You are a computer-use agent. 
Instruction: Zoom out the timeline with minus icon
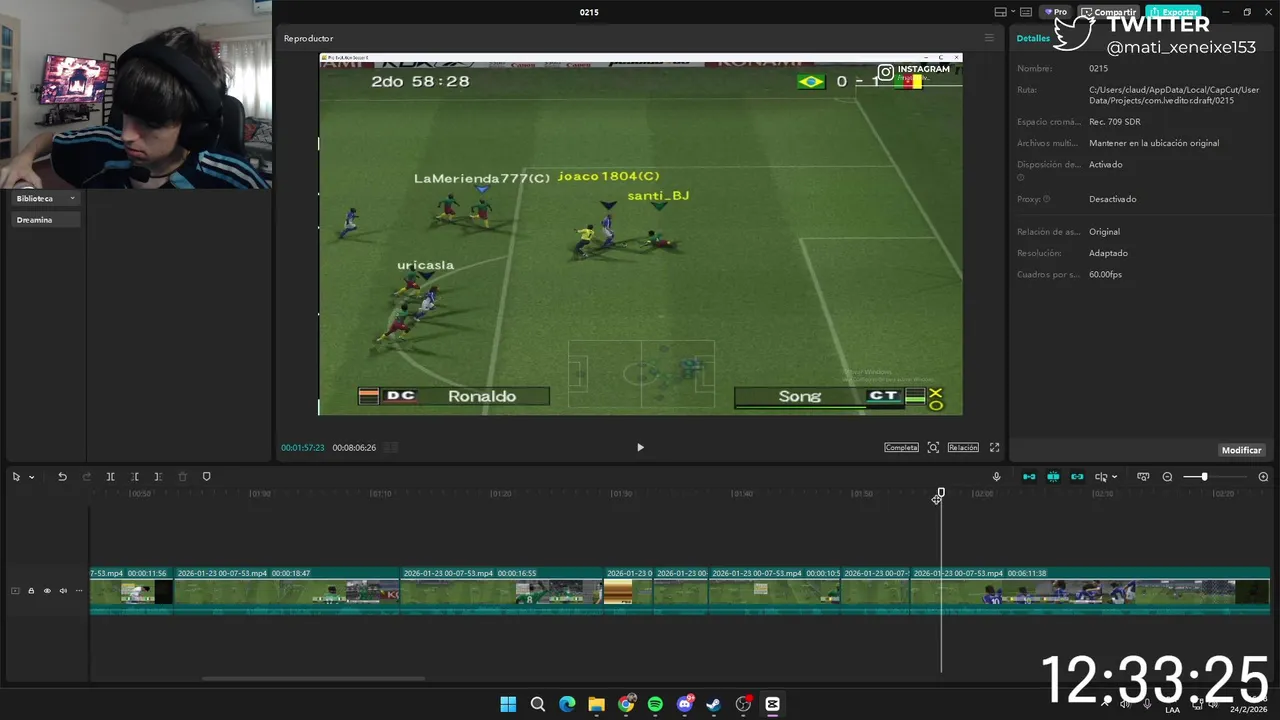click(x=1167, y=477)
